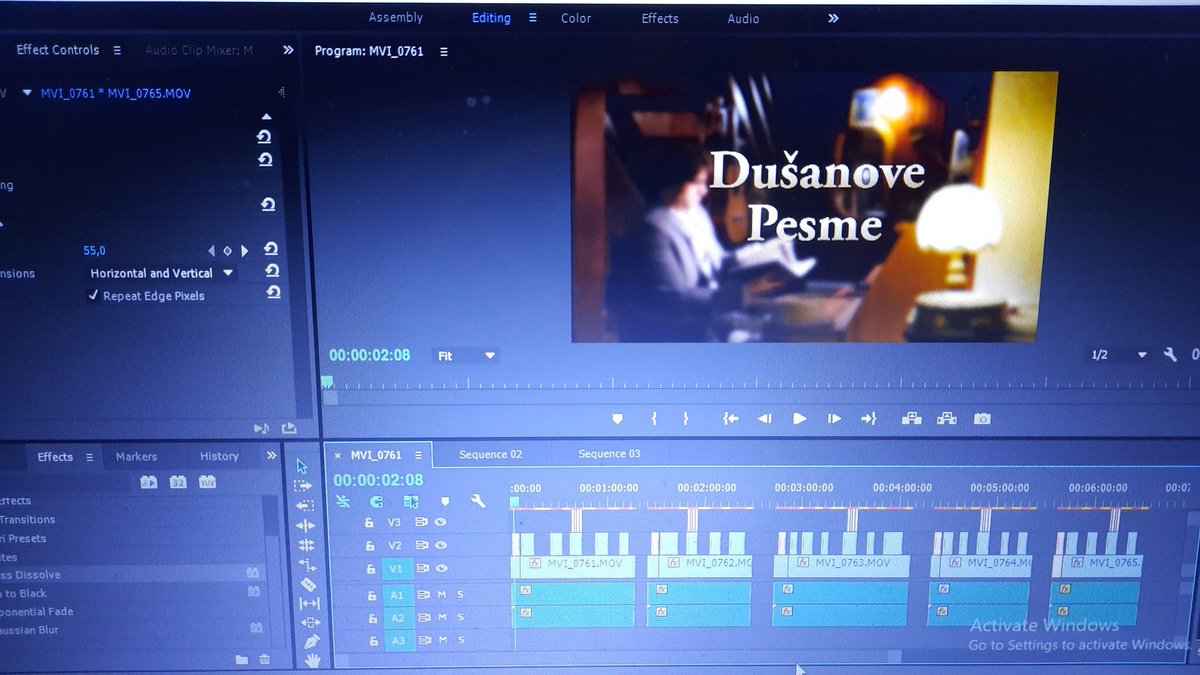Click Mark Out bracket button
This screenshot has height=675, width=1200.
(x=686, y=419)
